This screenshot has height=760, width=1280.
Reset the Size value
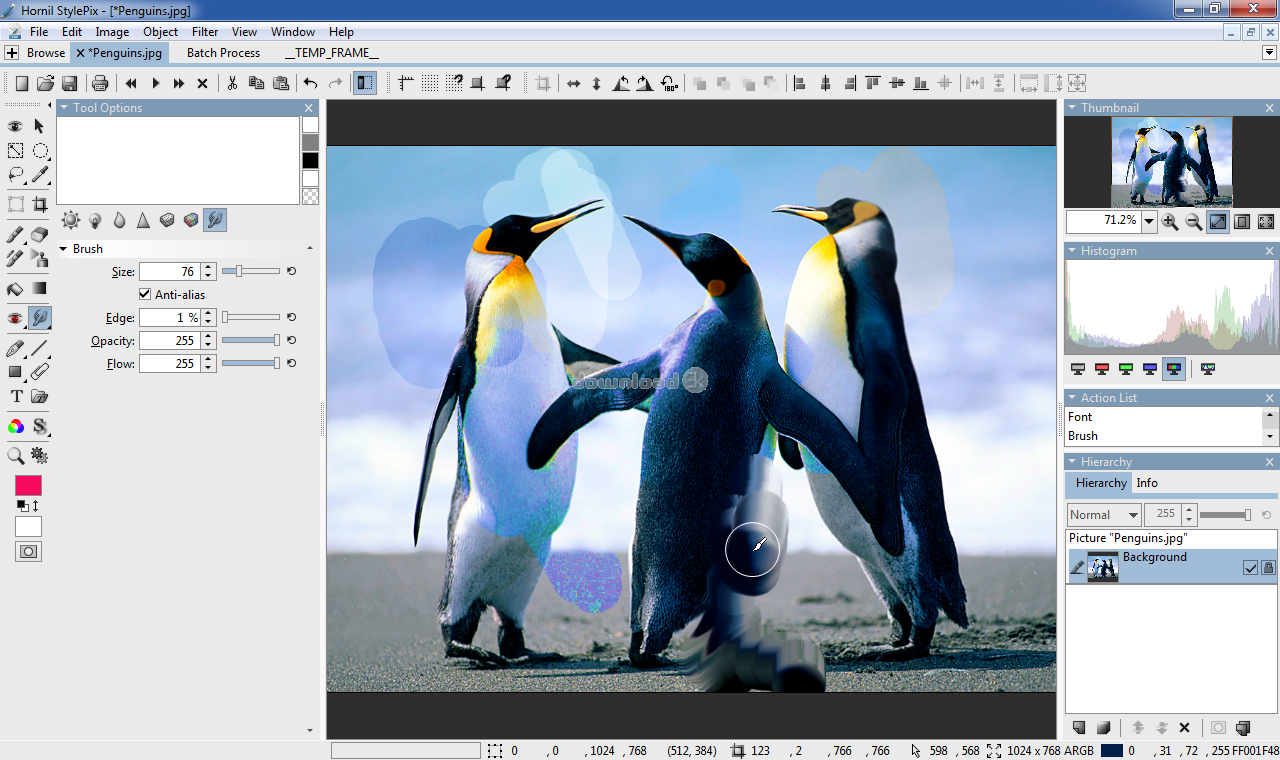pyautogui.click(x=291, y=271)
